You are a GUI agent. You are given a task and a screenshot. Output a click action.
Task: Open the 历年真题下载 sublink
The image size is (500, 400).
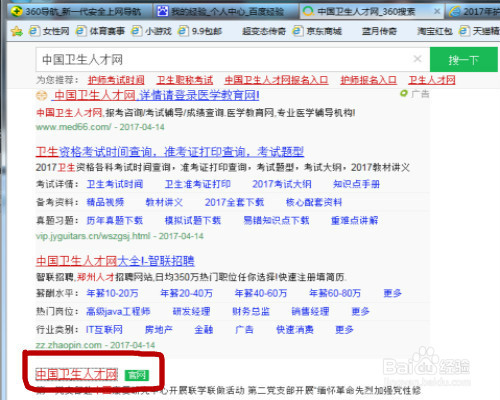(x=115, y=220)
